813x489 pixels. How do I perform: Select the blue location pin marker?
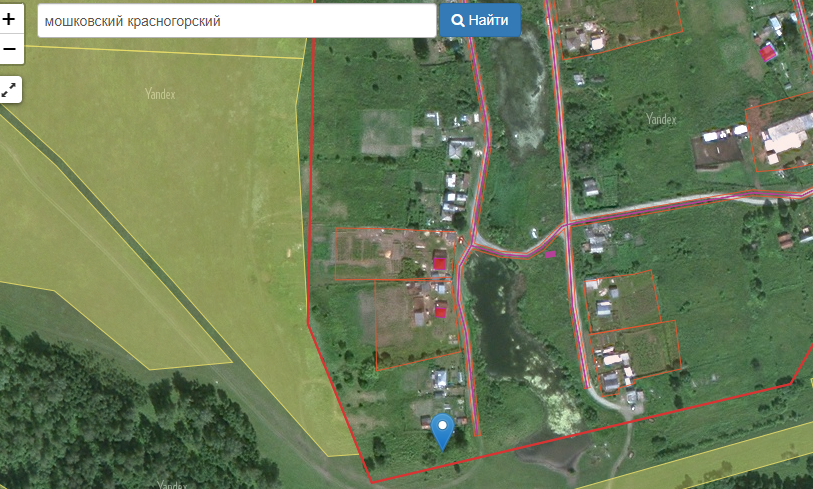442,432
